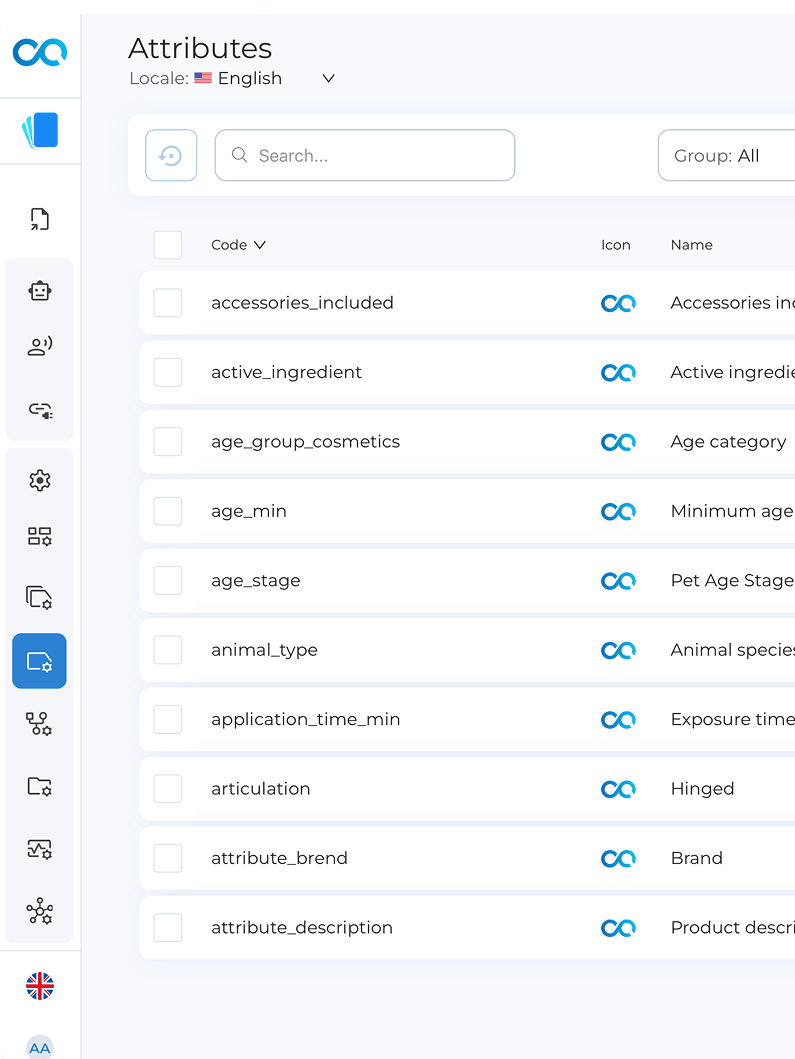This screenshot has width=795, height=1059.
Task: Click the icon in the attribute_brend row
Action: tap(618, 859)
